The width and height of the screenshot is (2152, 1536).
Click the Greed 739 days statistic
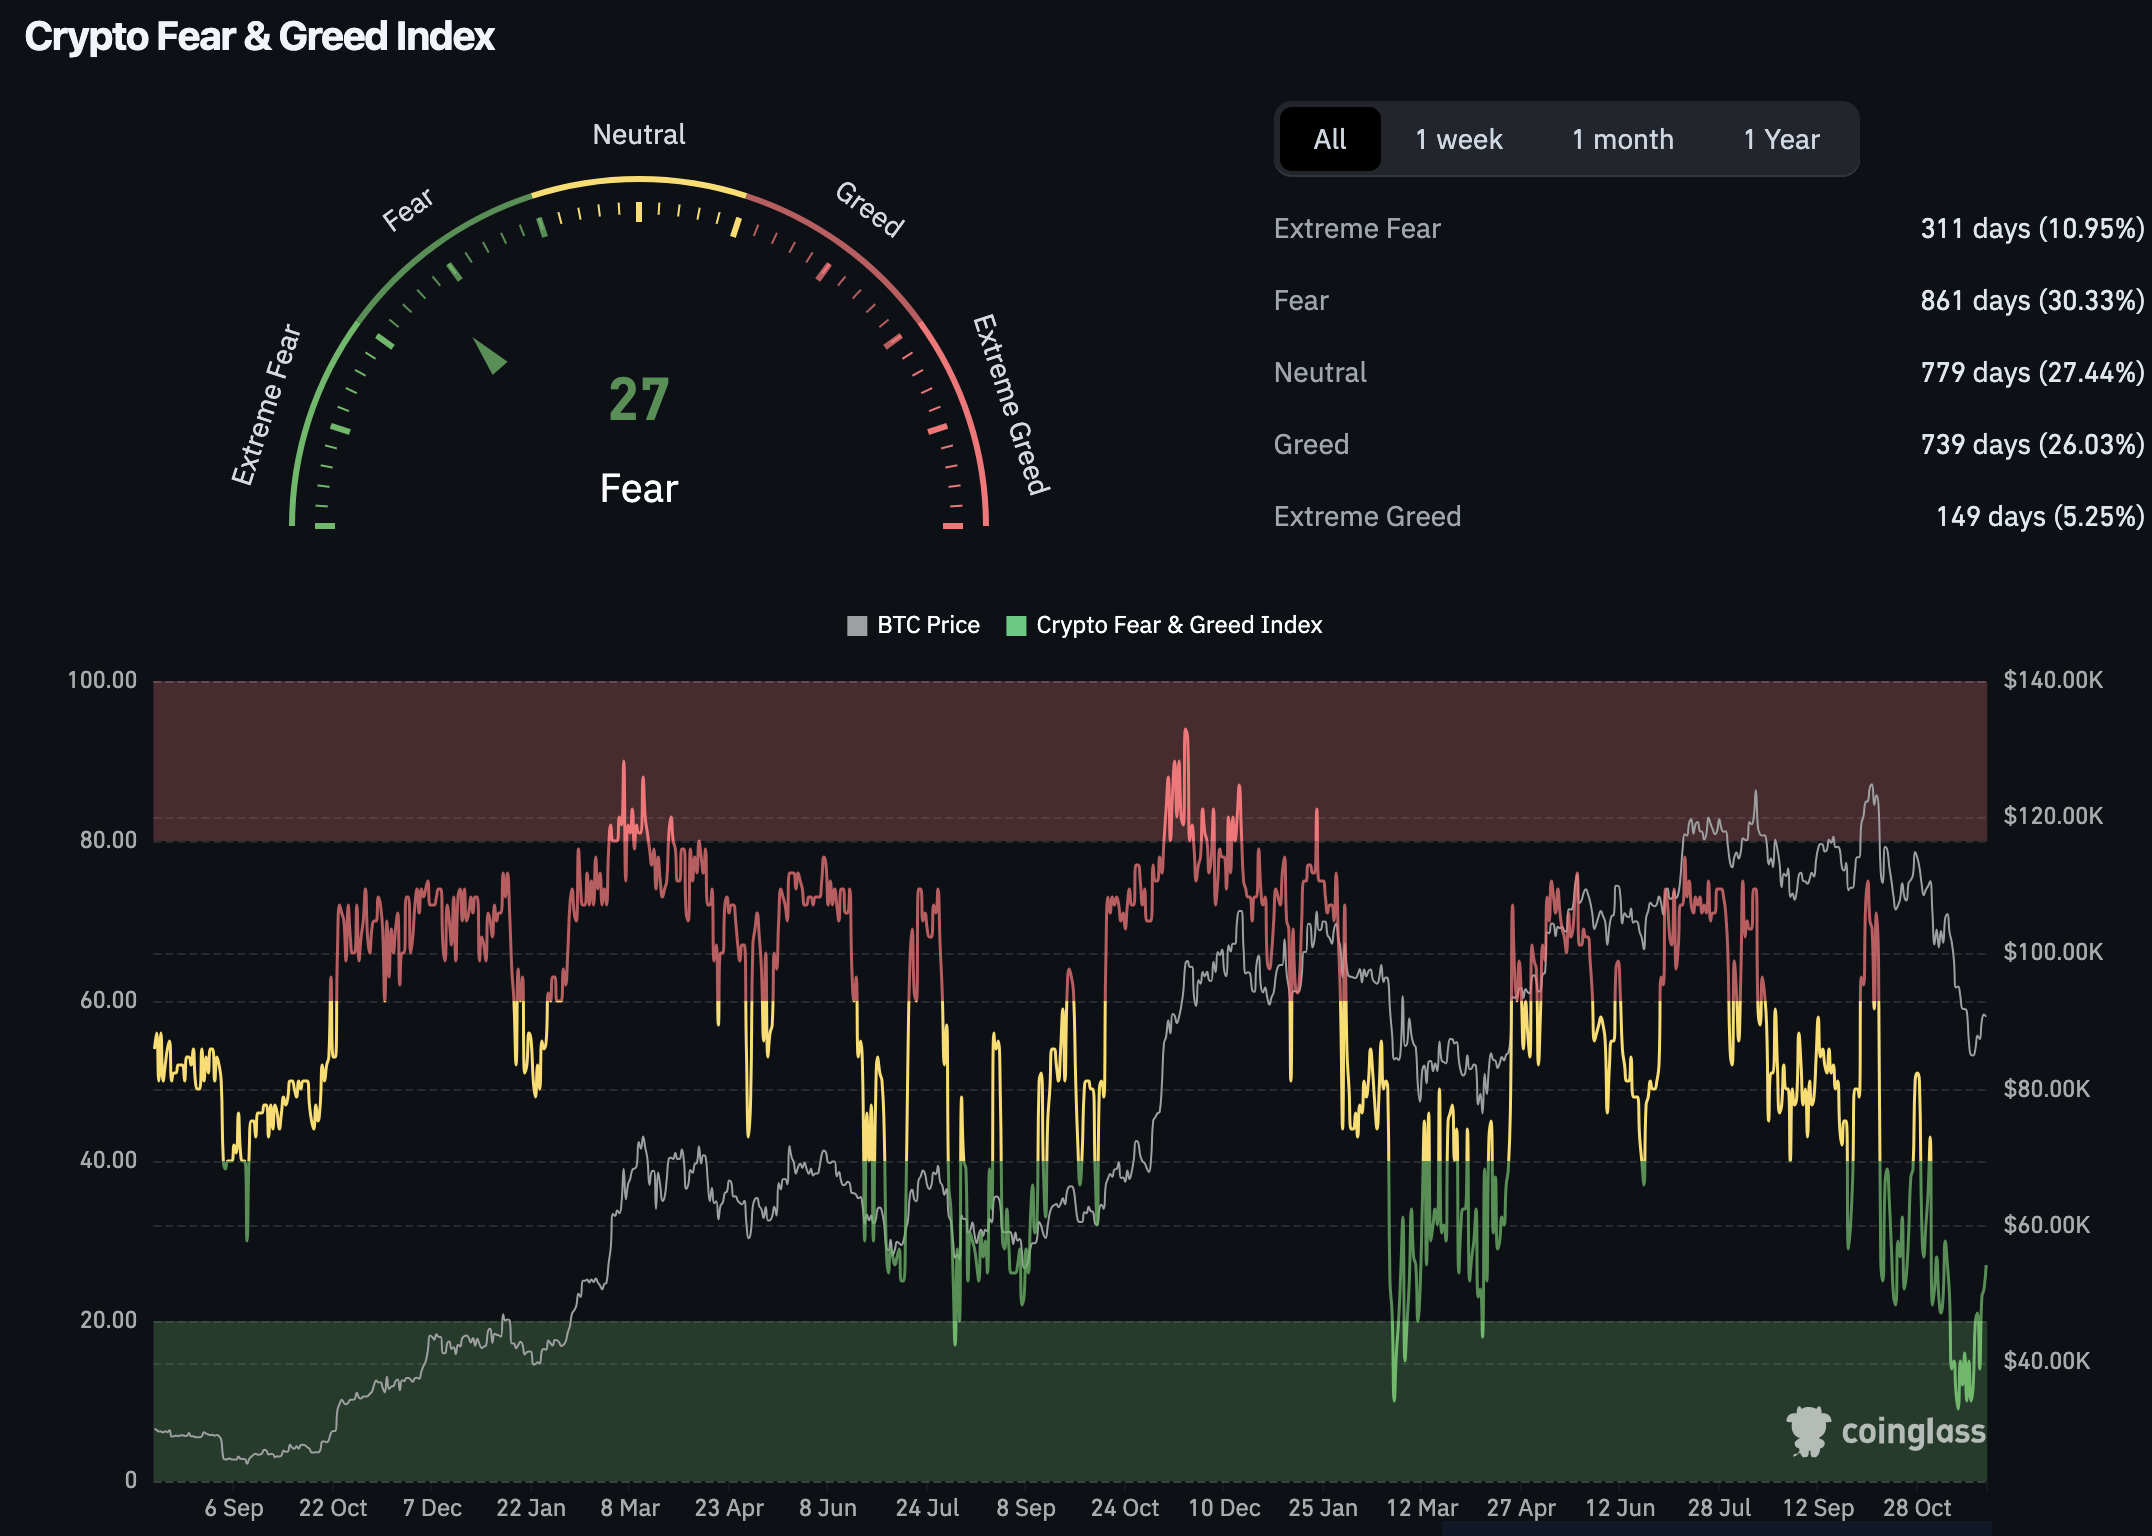(2031, 445)
